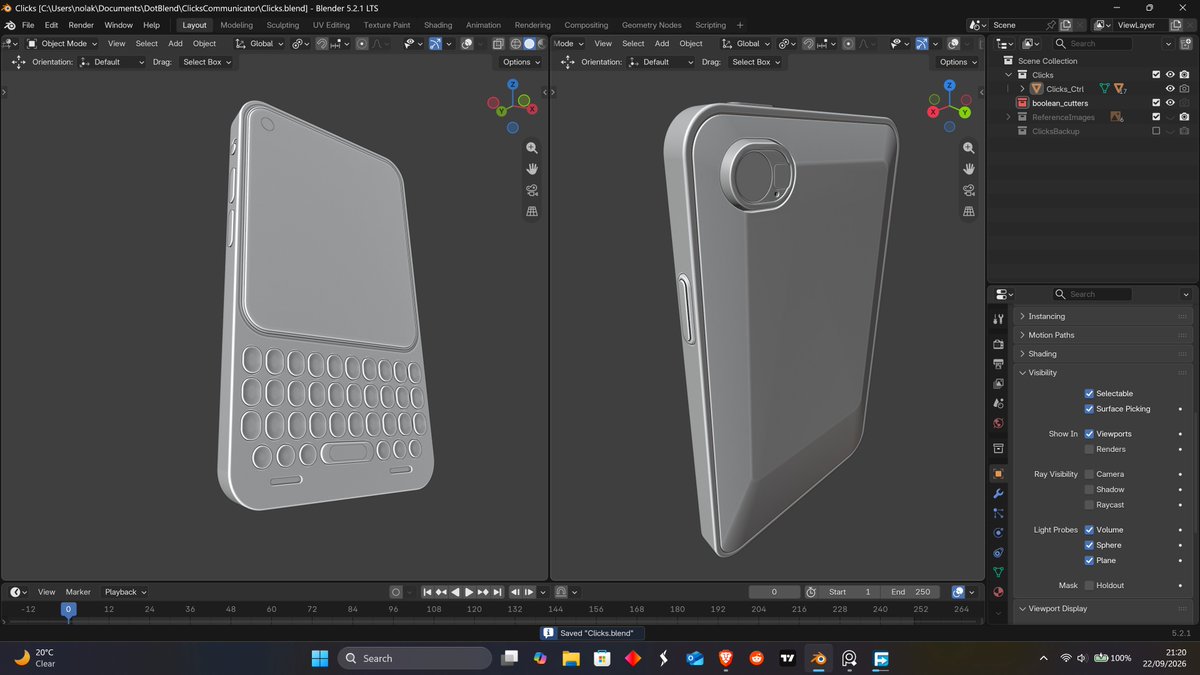The height and width of the screenshot is (675, 1200).
Task: Click the End frame field
Action: (911, 592)
